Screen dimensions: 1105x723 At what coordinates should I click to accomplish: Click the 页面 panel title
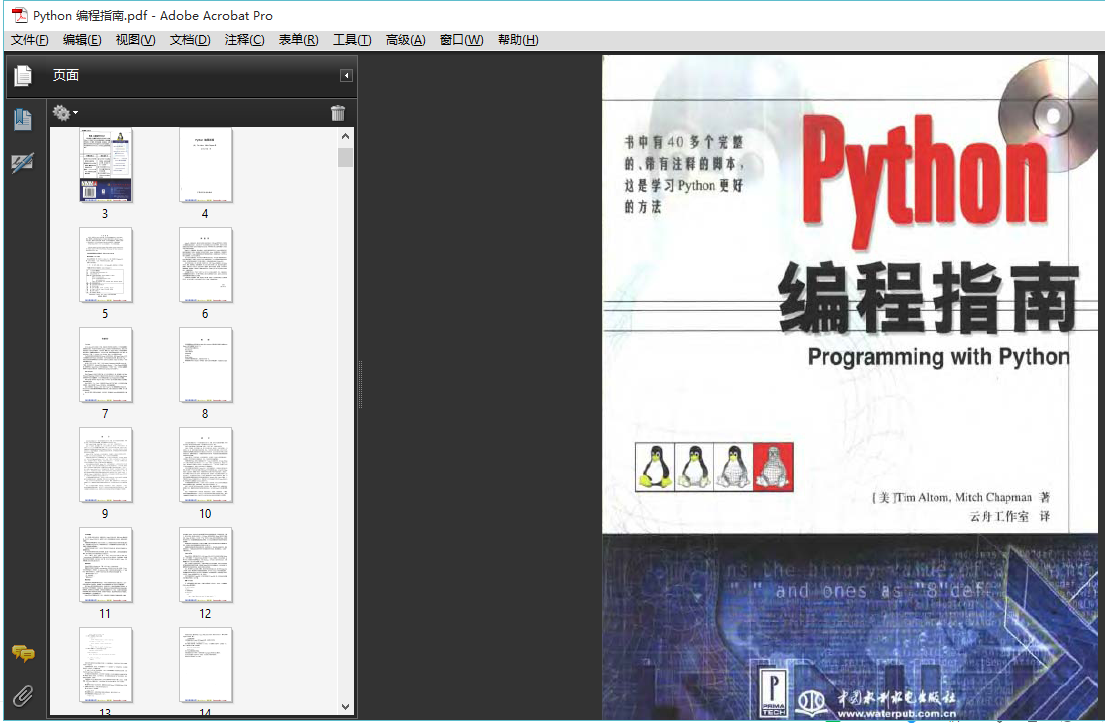click(66, 75)
